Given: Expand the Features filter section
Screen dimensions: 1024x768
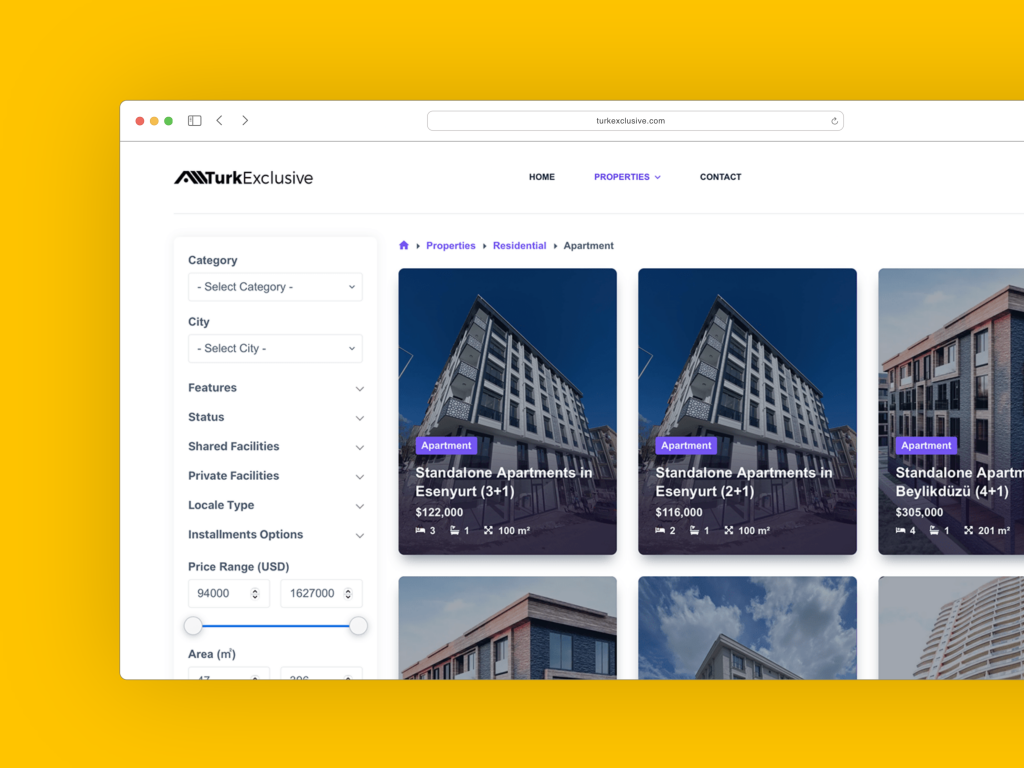Looking at the screenshot, I should (x=275, y=388).
